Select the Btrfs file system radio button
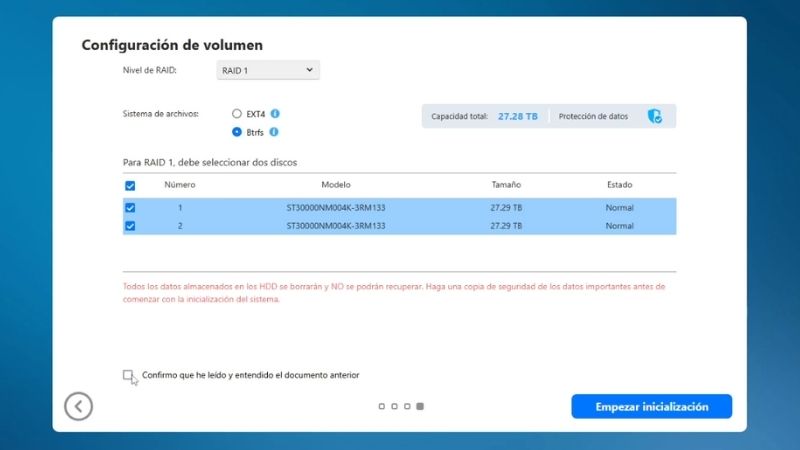The width and height of the screenshot is (800, 450). (237, 132)
